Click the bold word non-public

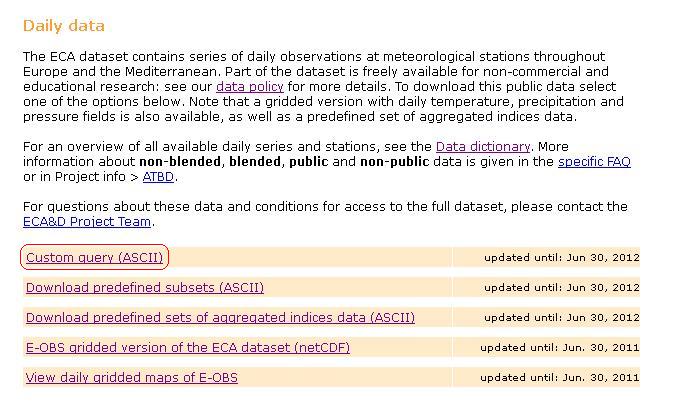pyautogui.click(x=394, y=162)
